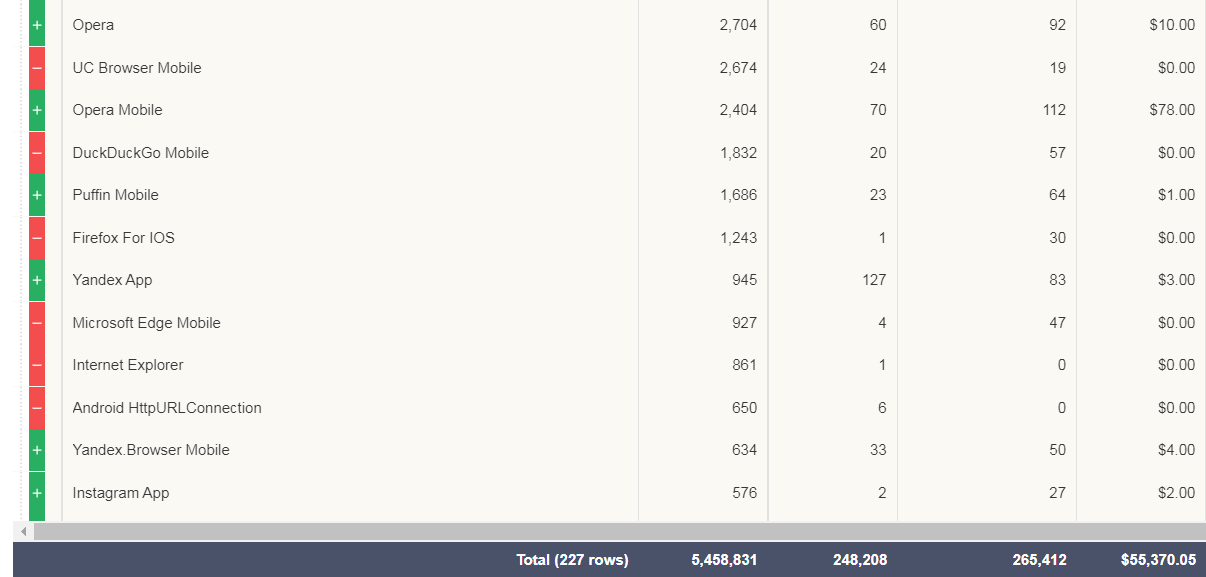
Task: Click the 2,404 value for Opera Mobile
Action: point(738,110)
